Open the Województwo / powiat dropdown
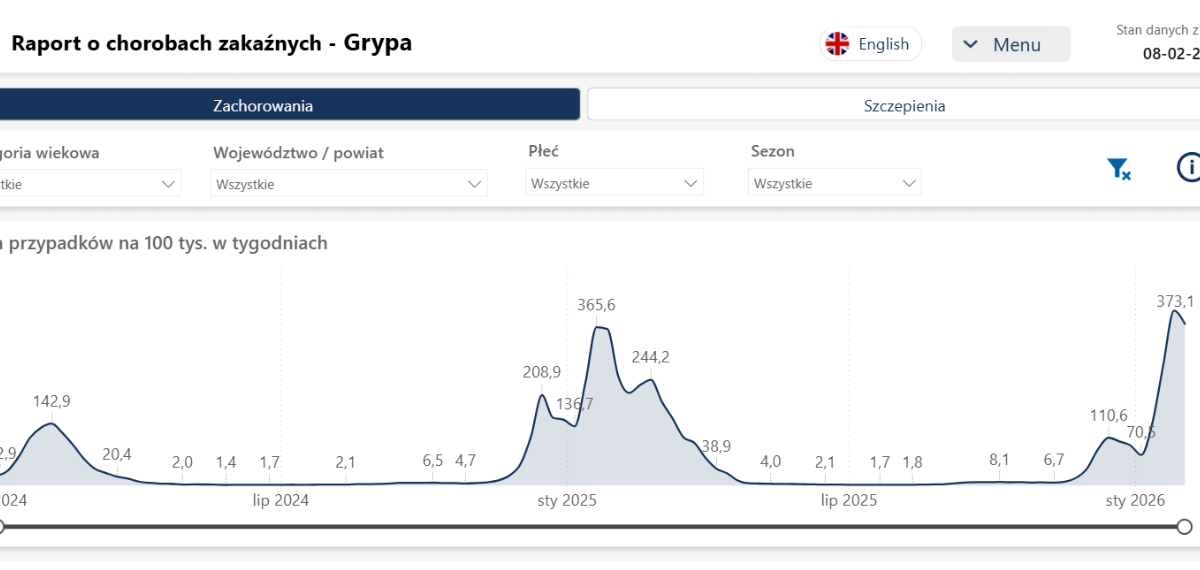 350,184
